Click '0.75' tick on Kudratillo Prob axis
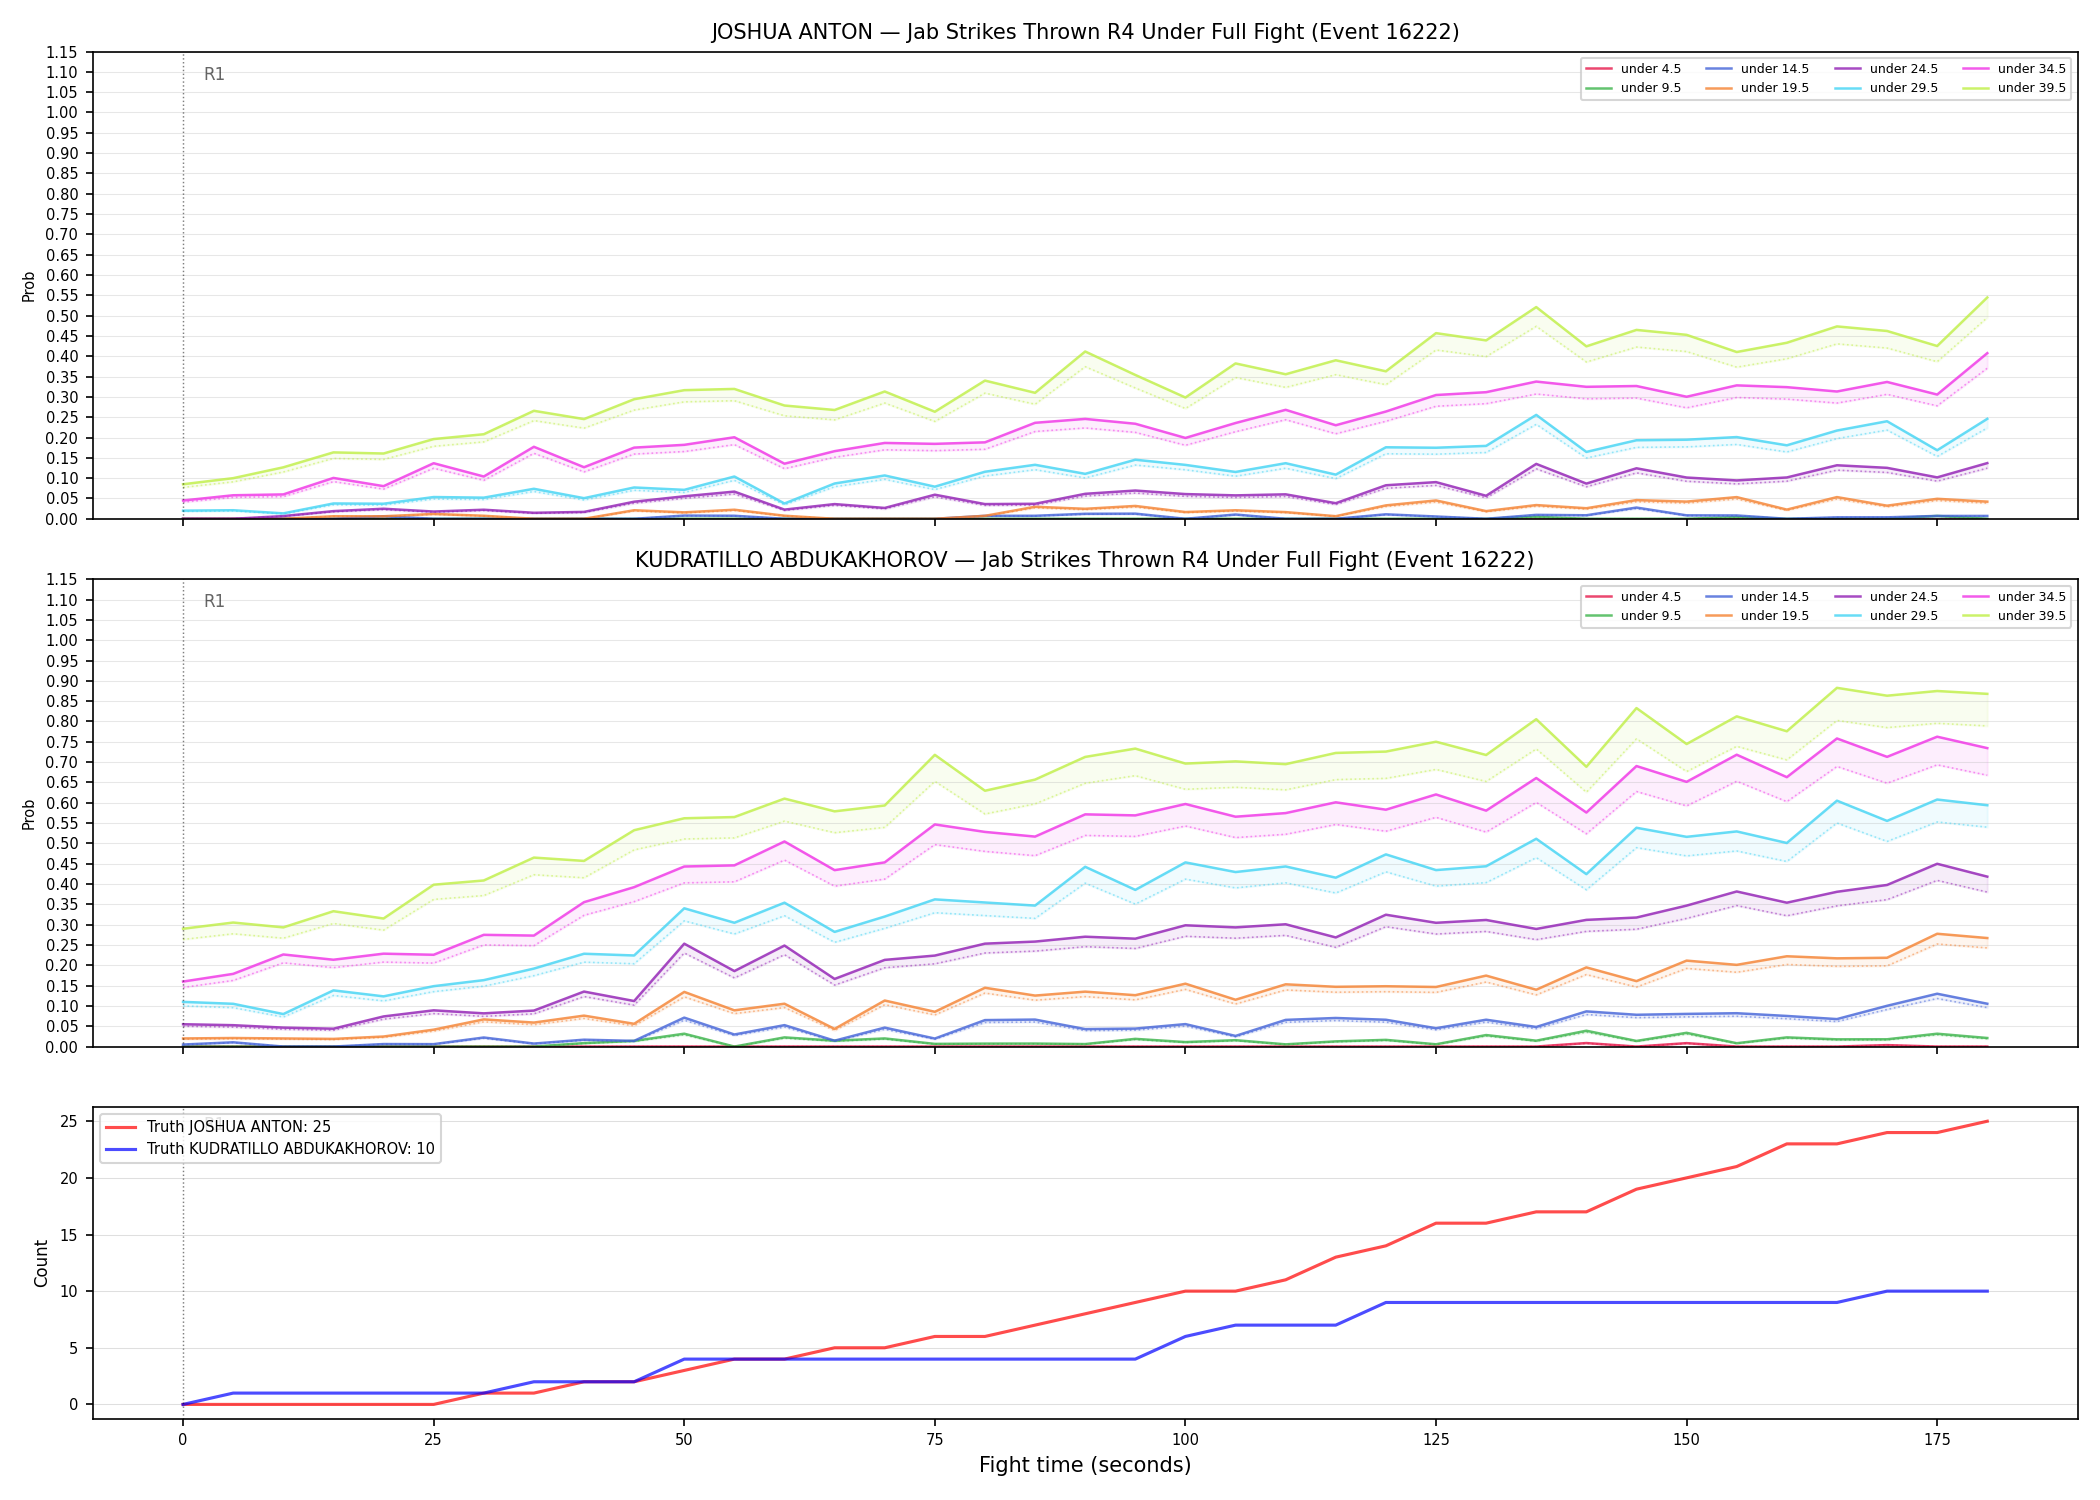The height and width of the screenshot is (1500, 2100). [62, 742]
